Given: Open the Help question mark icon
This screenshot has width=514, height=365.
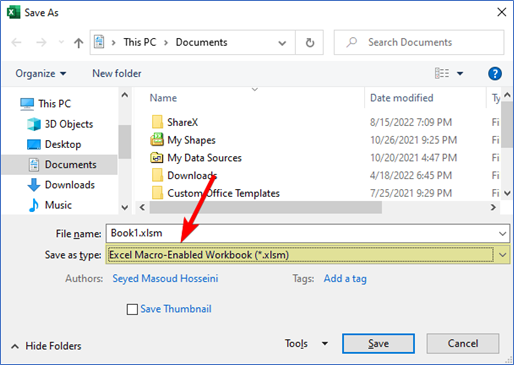Looking at the screenshot, I should 495,73.
